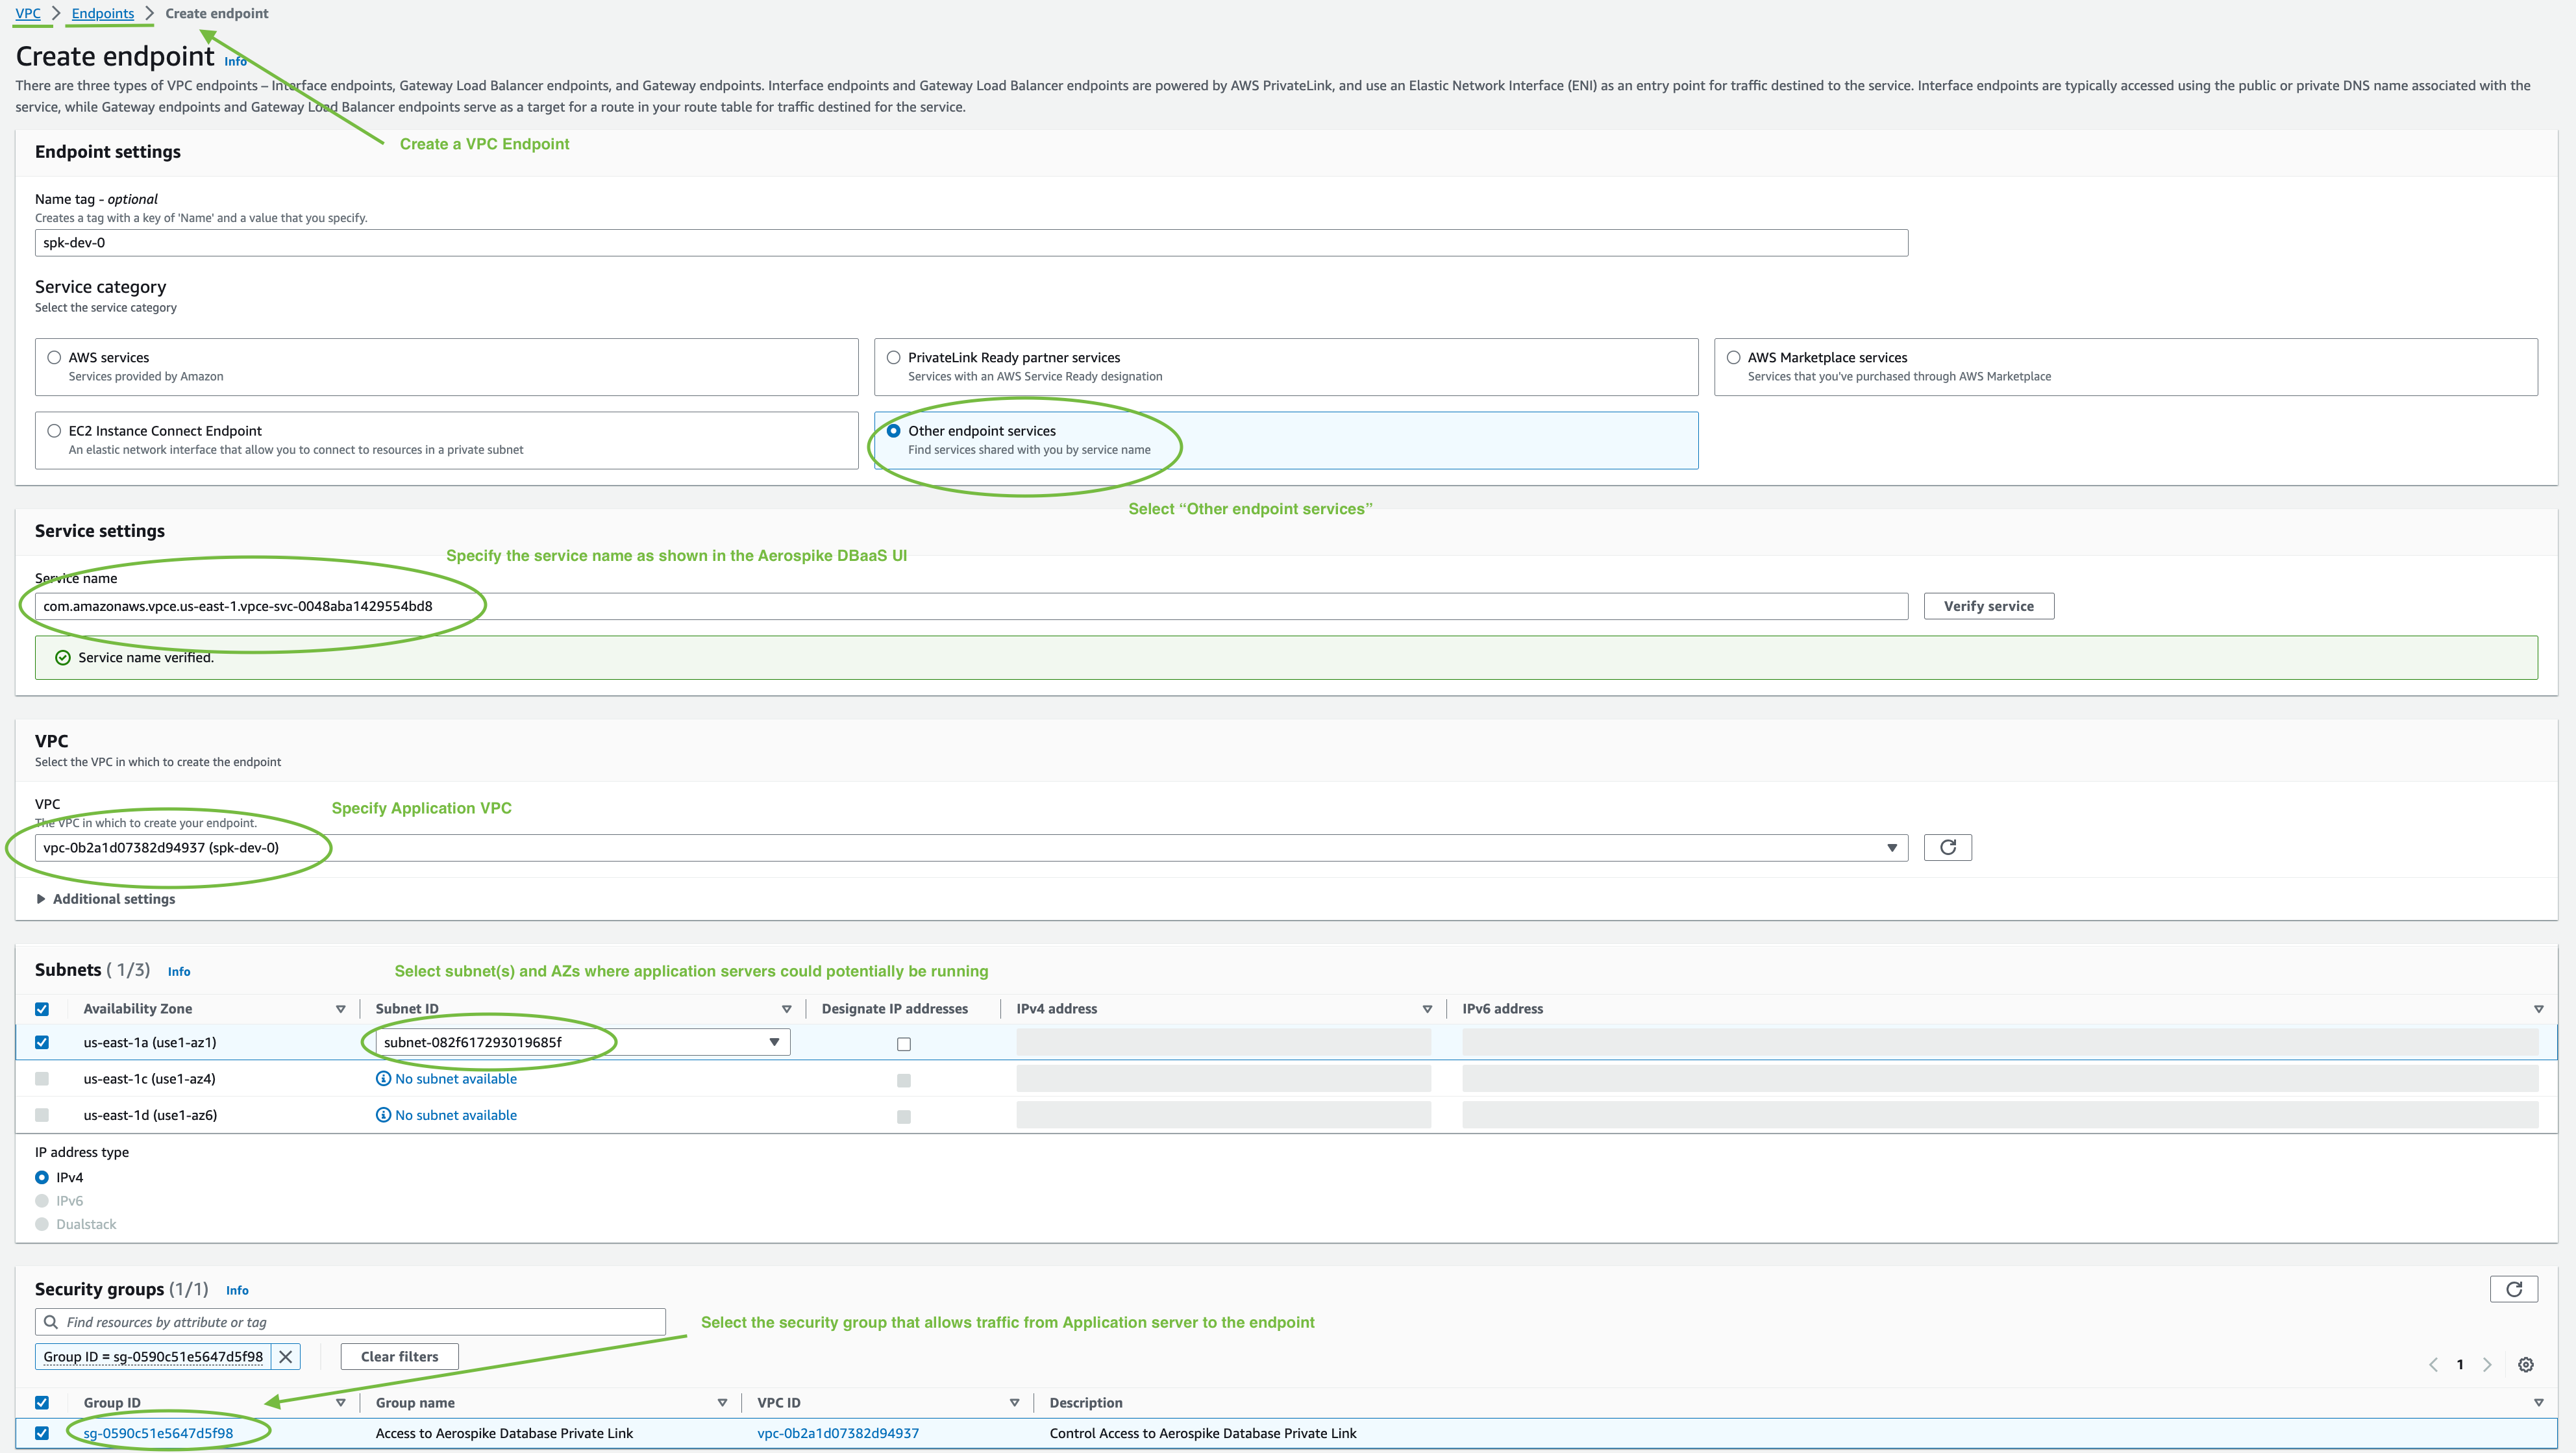Go to VPC breadcrumb
This screenshot has height=1453, width=2576.
28,13
